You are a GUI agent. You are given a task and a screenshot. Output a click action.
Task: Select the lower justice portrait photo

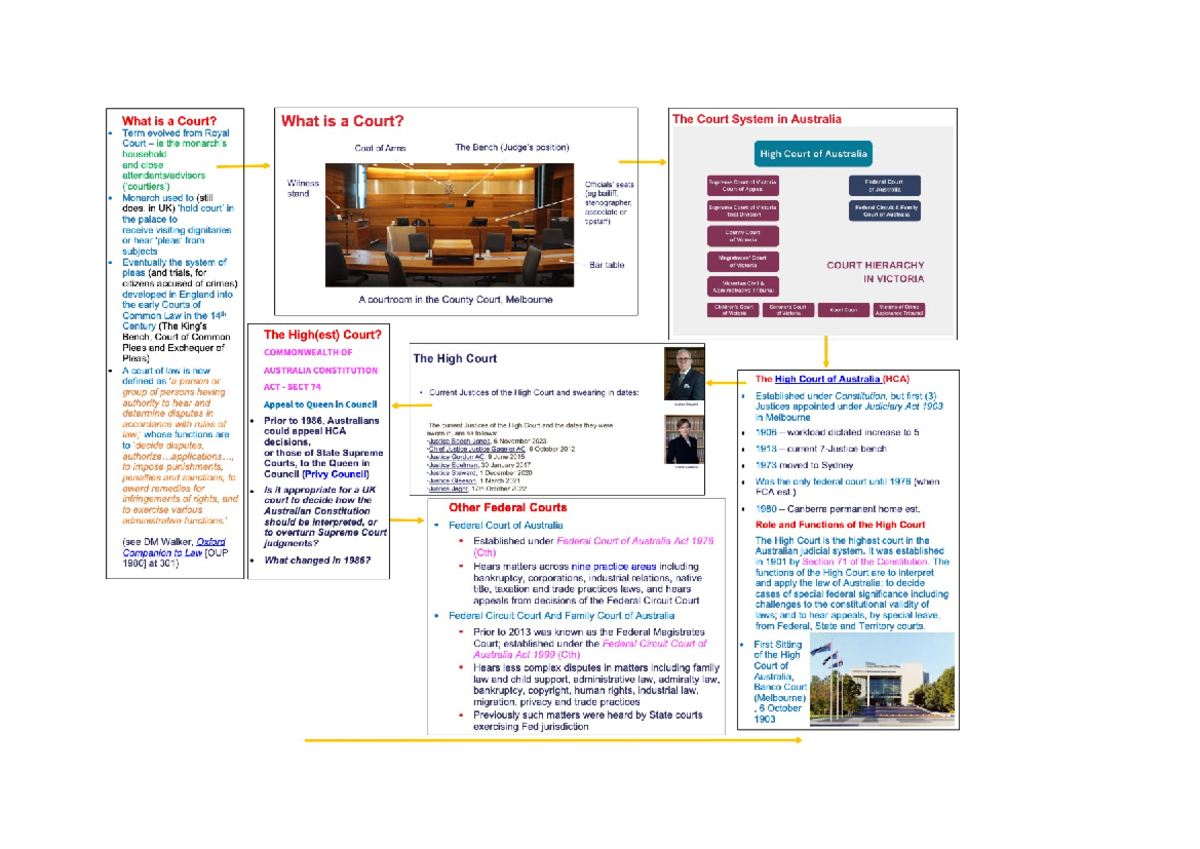click(x=684, y=440)
